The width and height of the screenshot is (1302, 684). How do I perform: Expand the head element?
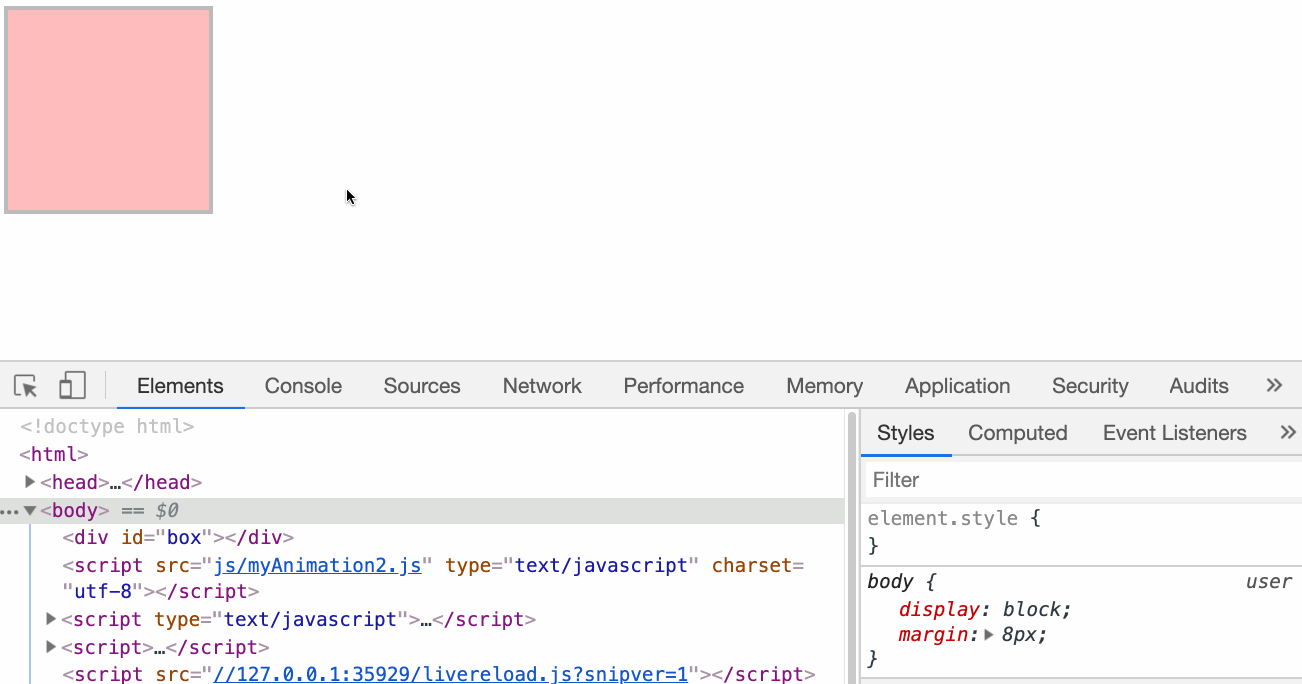point(30,482)
